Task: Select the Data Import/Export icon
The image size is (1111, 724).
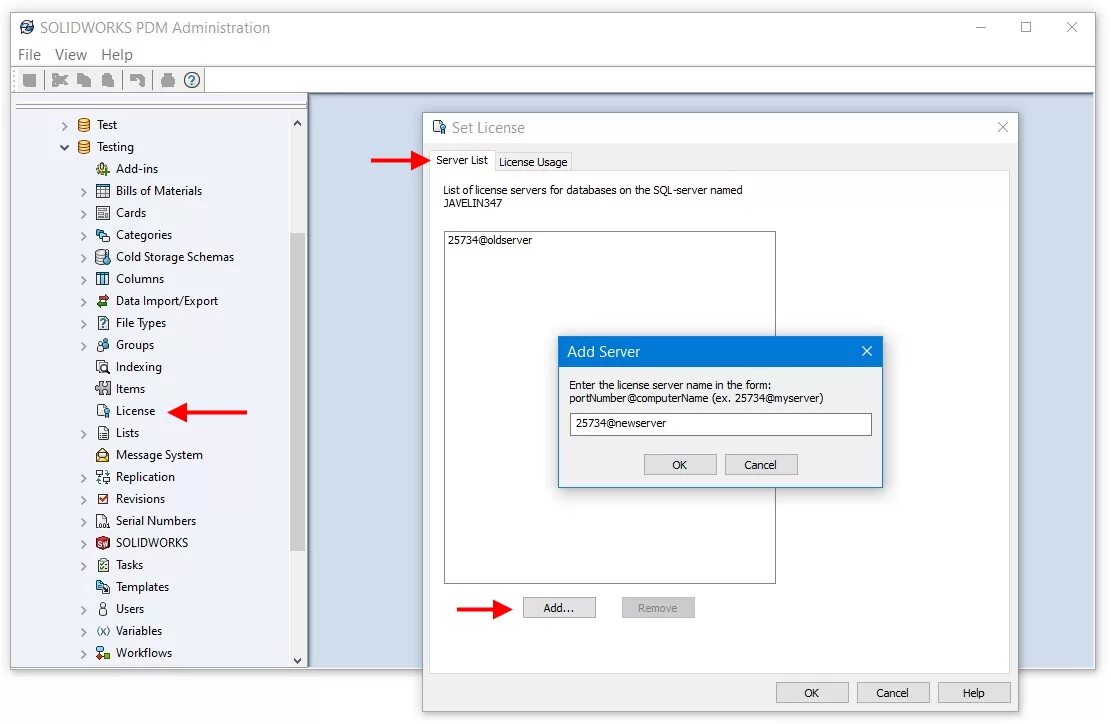Action: tap(103, 300)
